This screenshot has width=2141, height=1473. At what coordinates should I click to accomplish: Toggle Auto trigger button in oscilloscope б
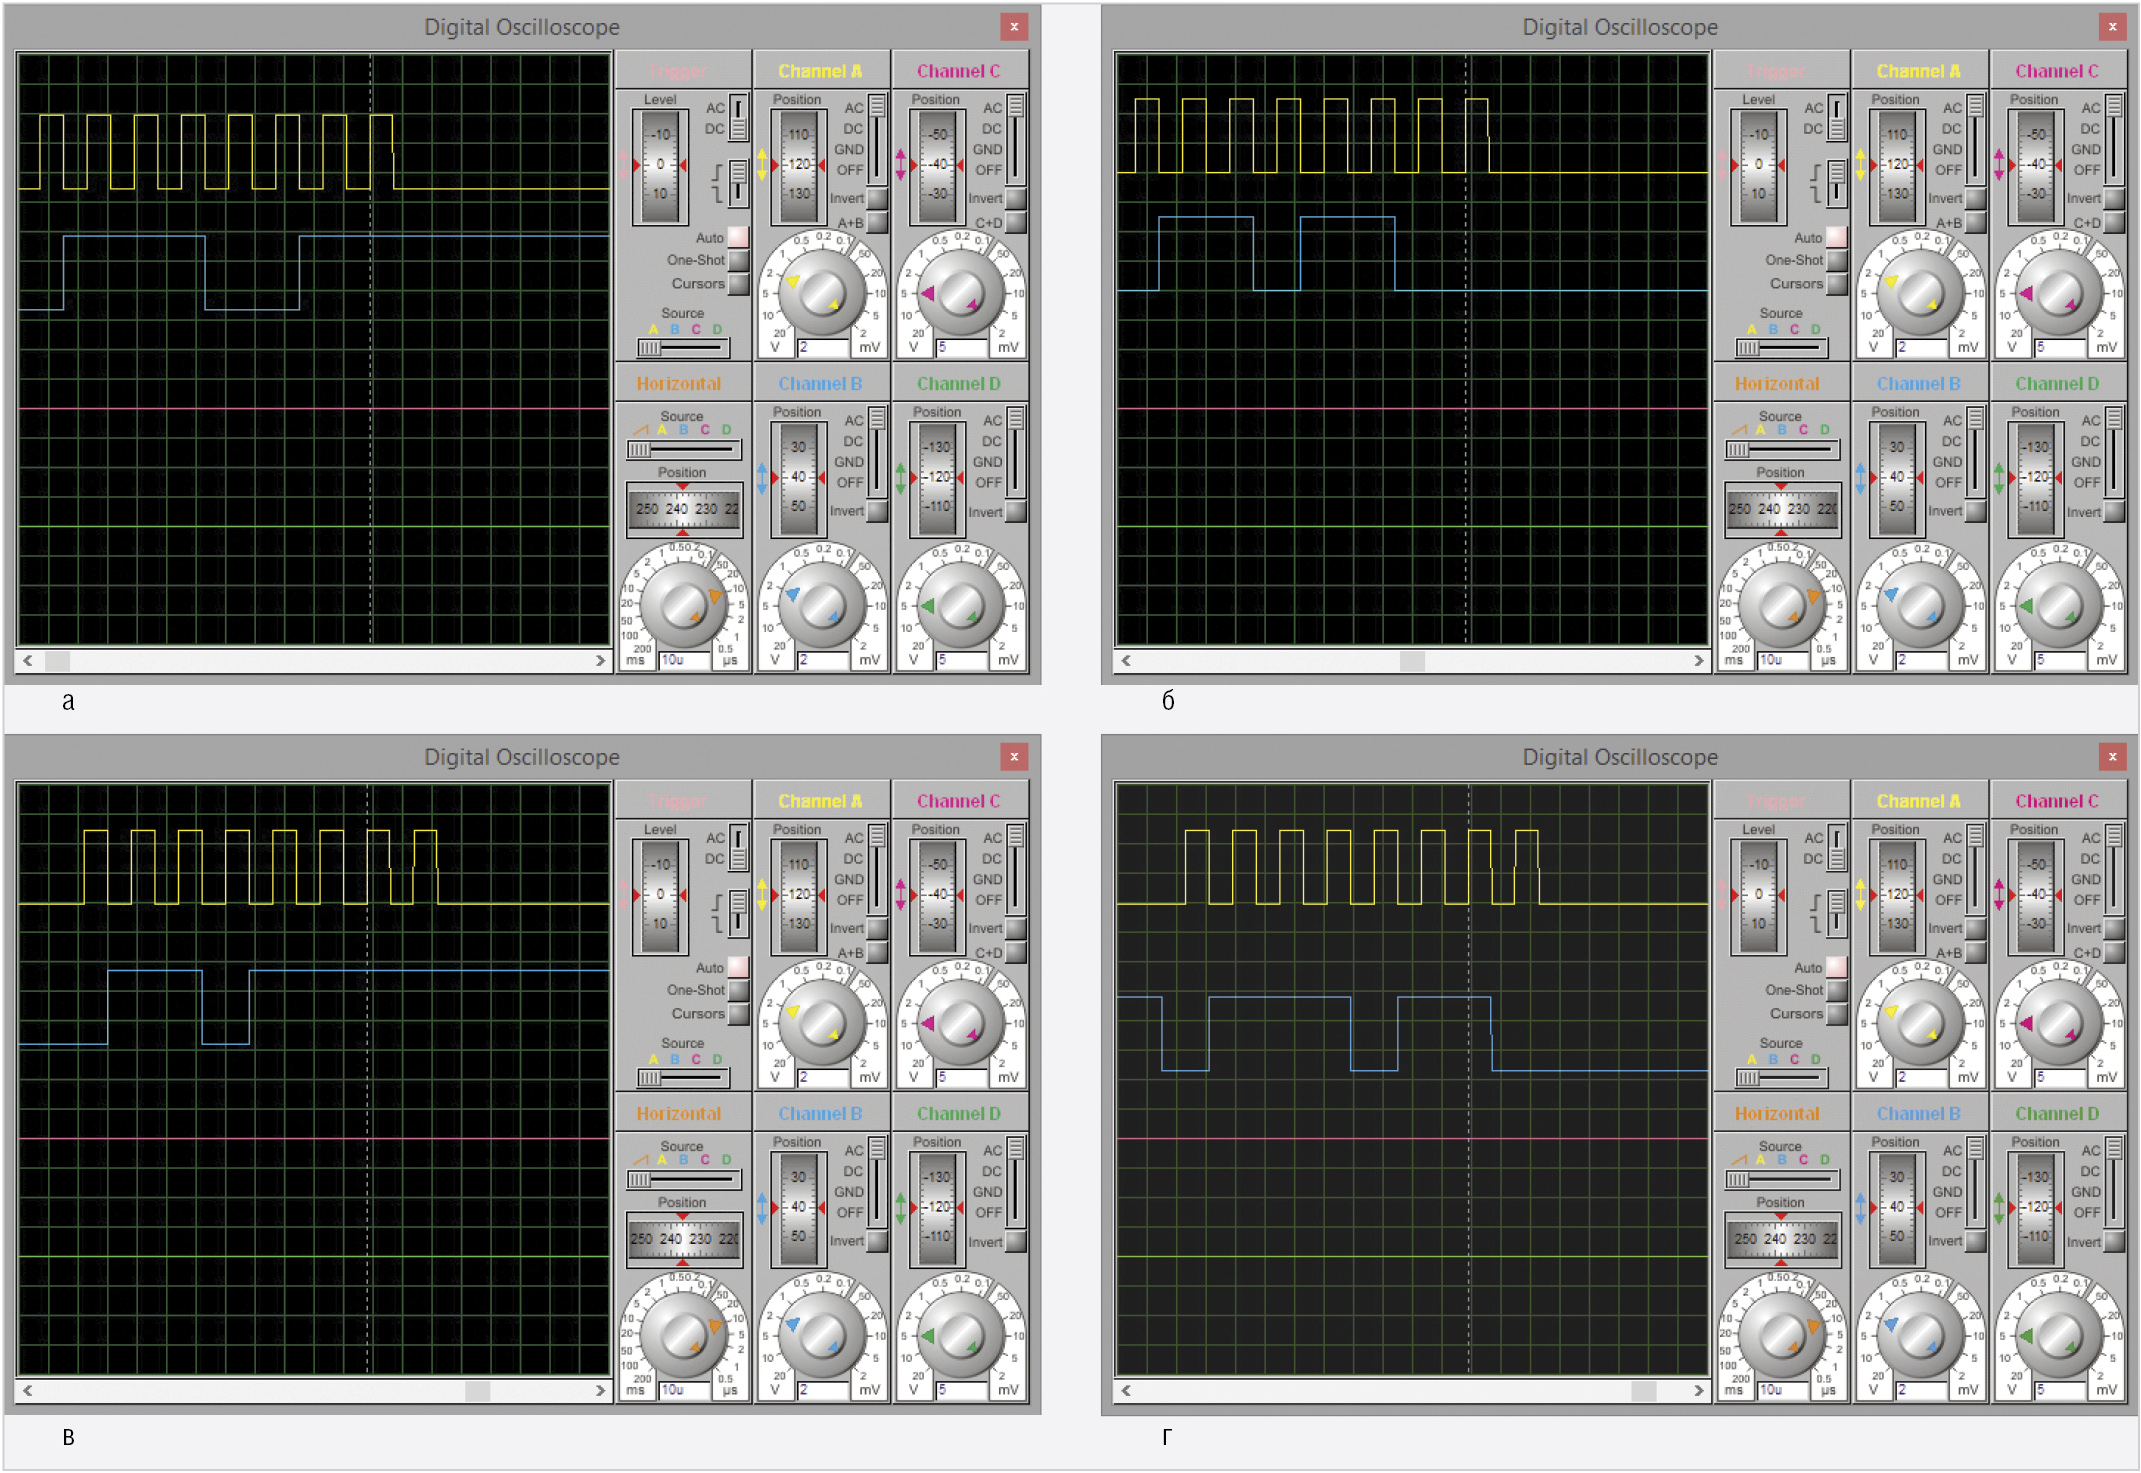[x=1836, y=237]
